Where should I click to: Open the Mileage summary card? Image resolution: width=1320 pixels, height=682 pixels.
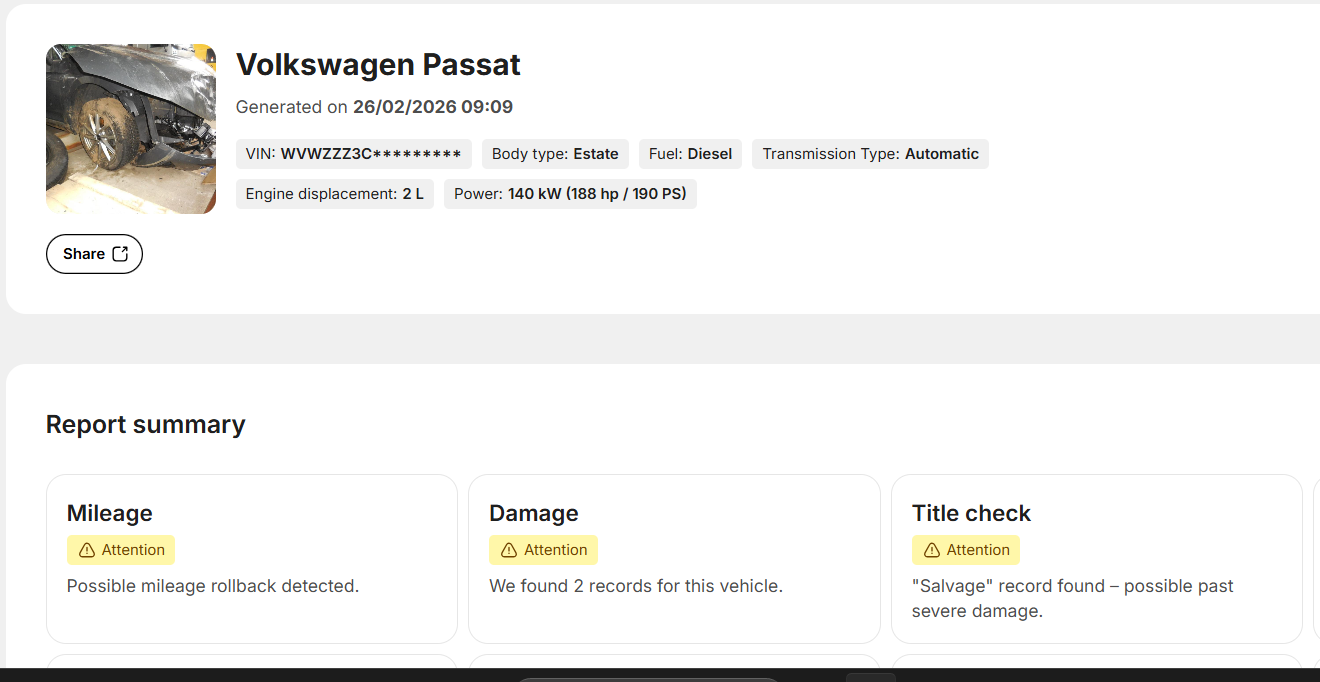(252, 559)
